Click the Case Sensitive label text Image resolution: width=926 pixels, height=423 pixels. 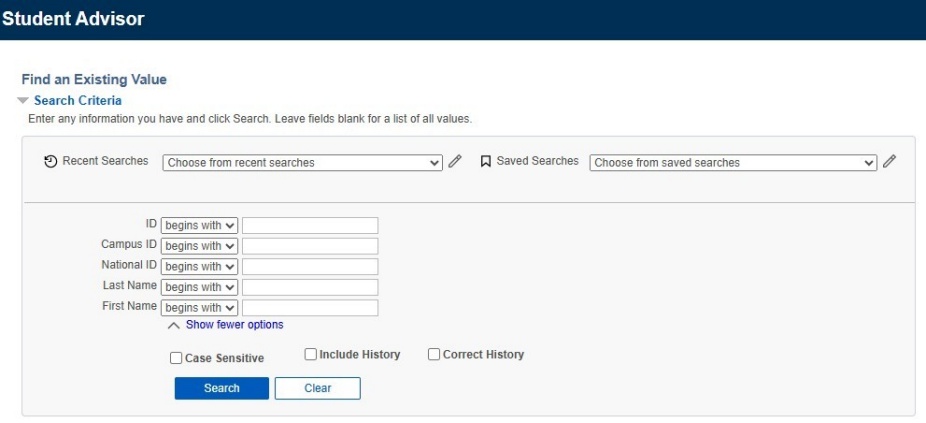point(224,358)
